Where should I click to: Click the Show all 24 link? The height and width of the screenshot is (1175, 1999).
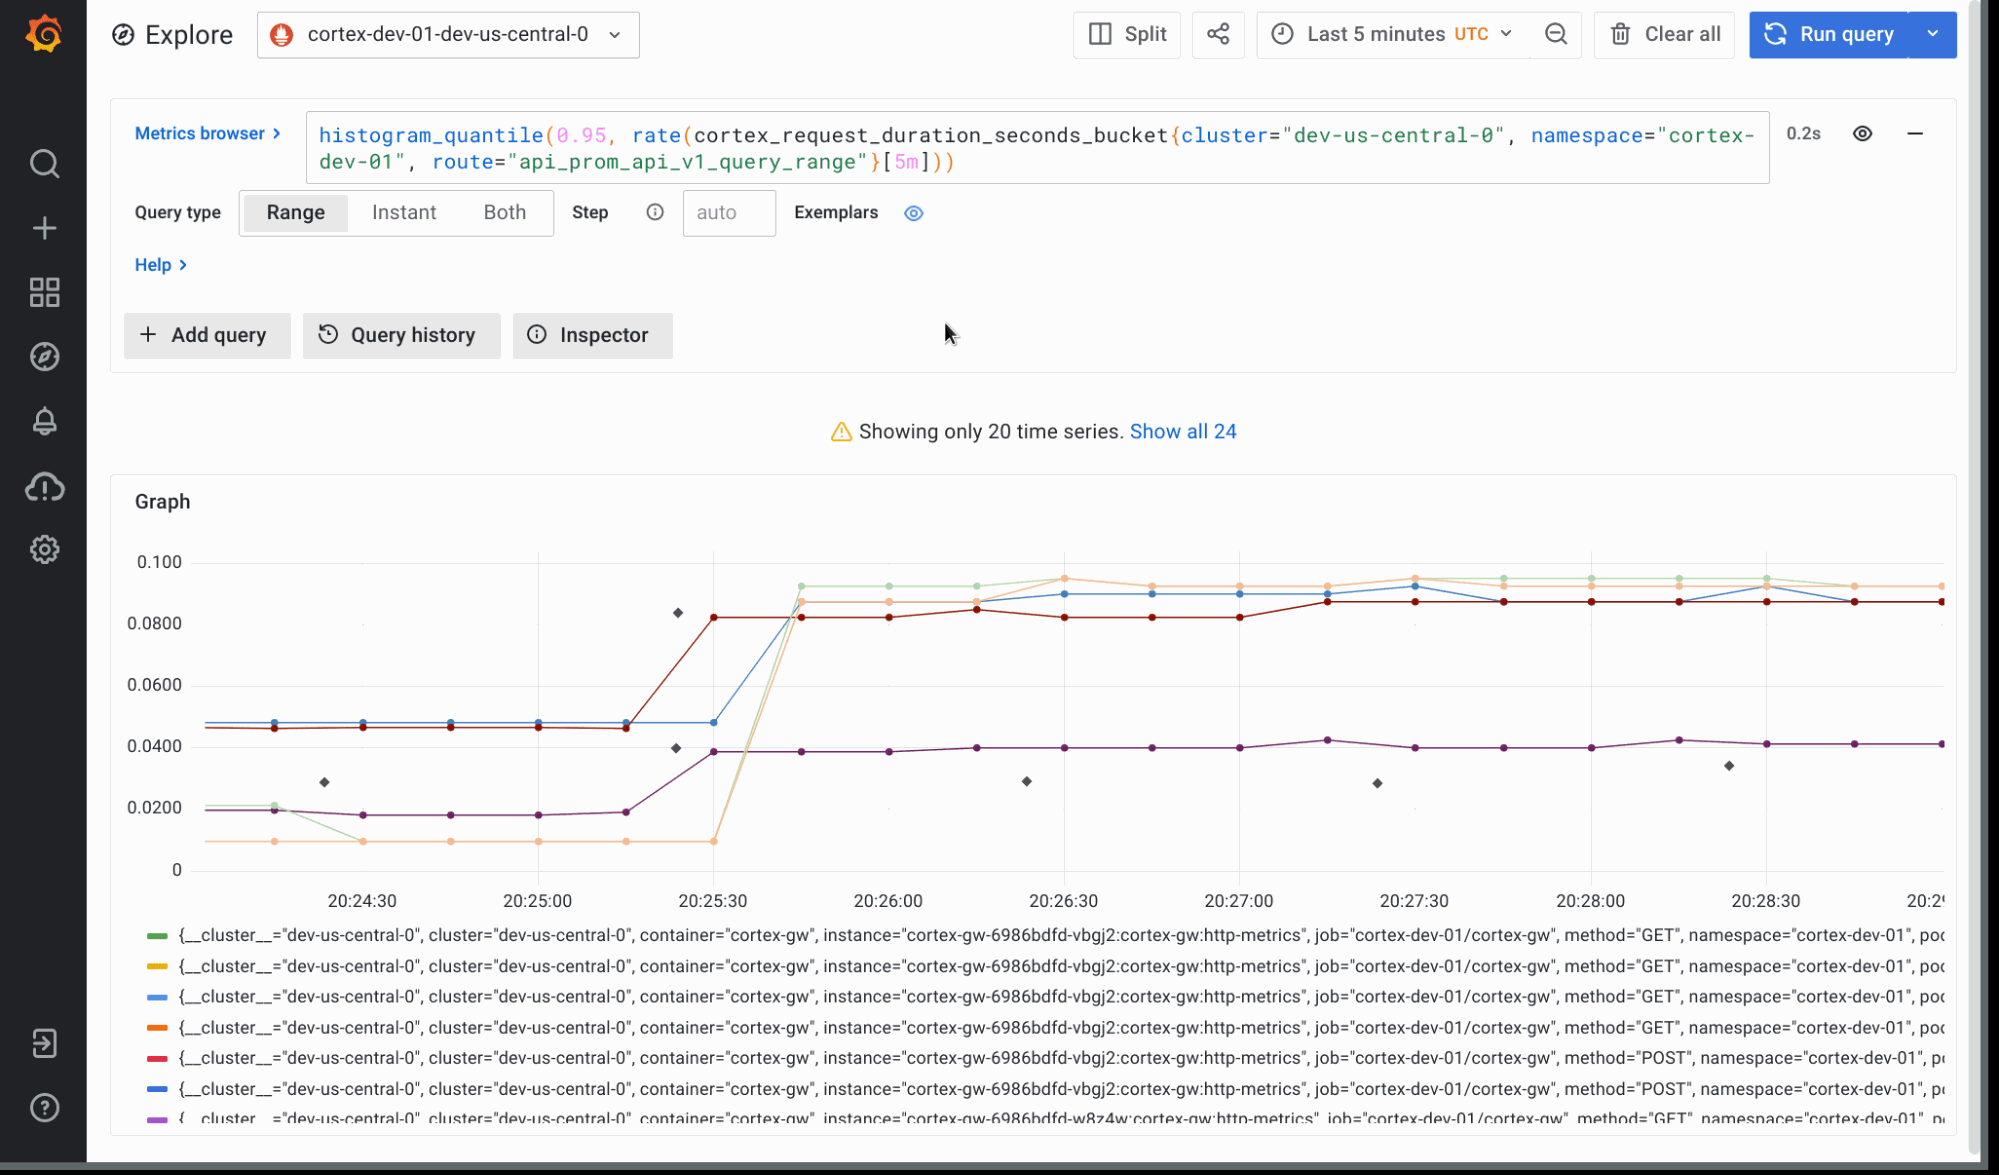point(1182,432)
